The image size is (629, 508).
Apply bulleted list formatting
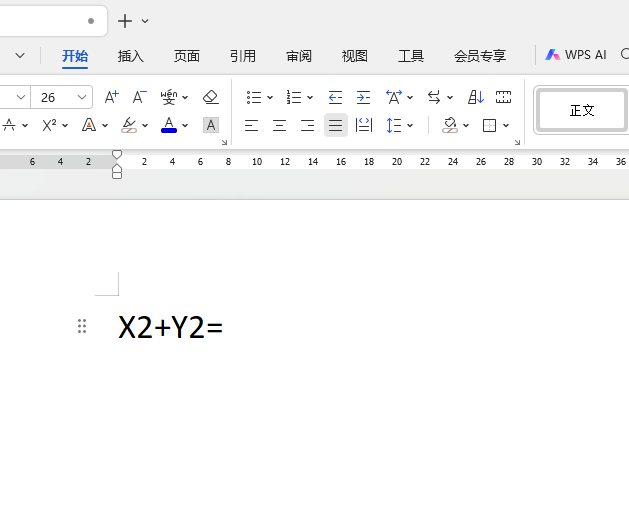[254, 97]
